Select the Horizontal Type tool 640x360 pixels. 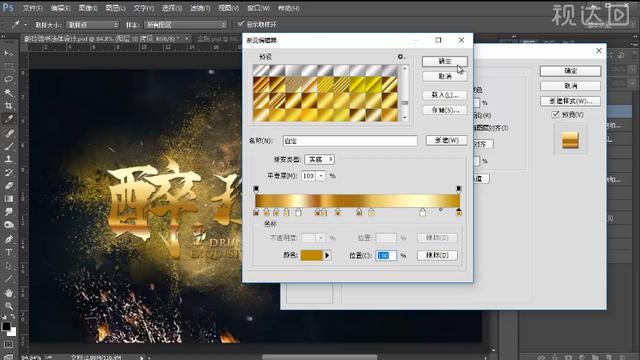pyautogui.click(x=8, y=252)
